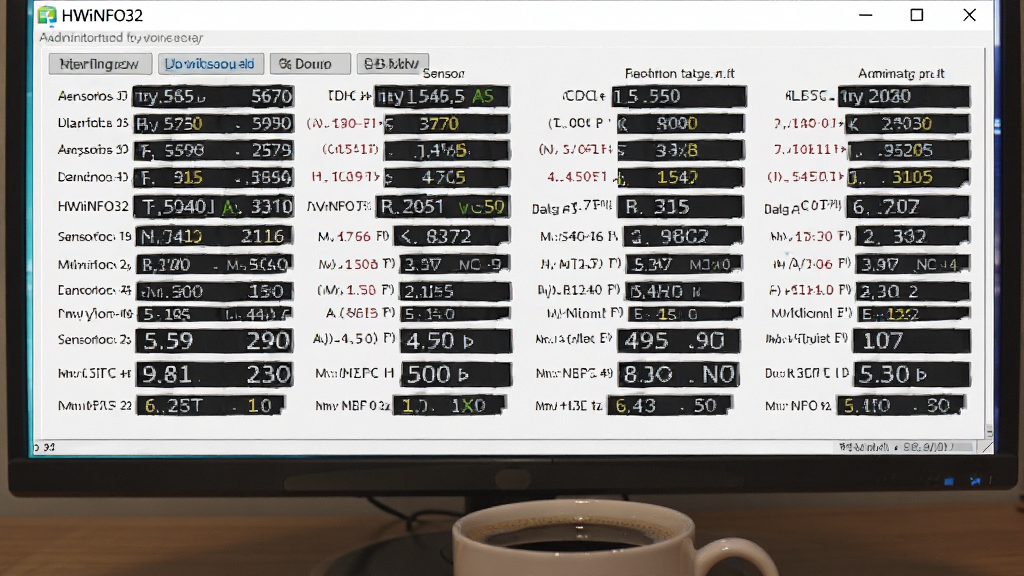1024x576 pixels.
Task: Close the HWiNFO32 window
Action: click(x=969, y=15)
